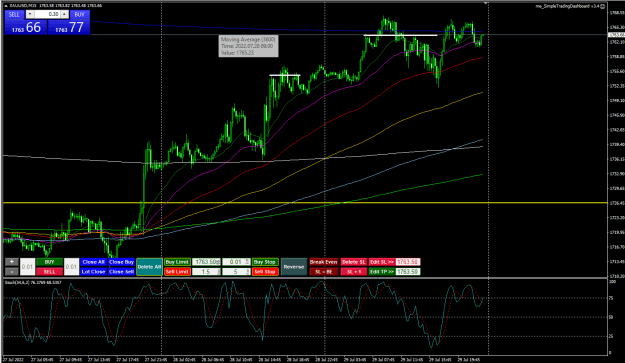Click the red SELL dashboard button
The width and height of the screenshot is (625, 363).
click(49, 272)
